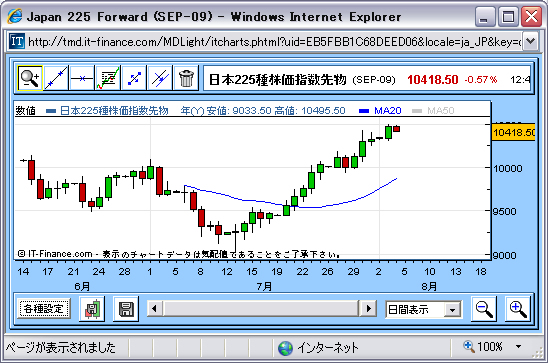Open the address bar dropdown arrow
This screenshot has height=363, width=548.
pos(531,42)
